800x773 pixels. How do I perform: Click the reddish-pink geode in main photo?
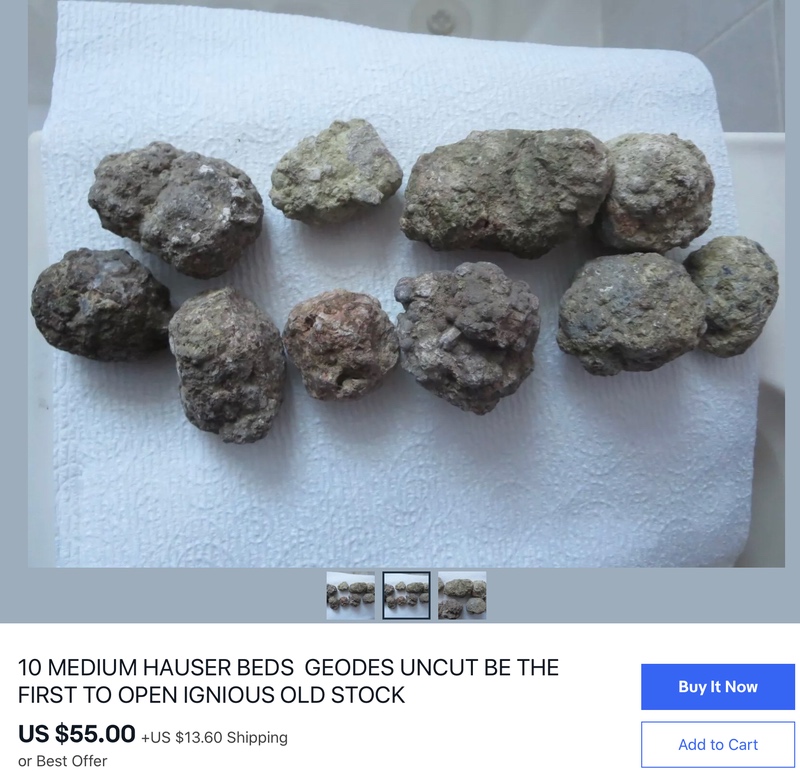pyautogui.click(x=340, y=344)
